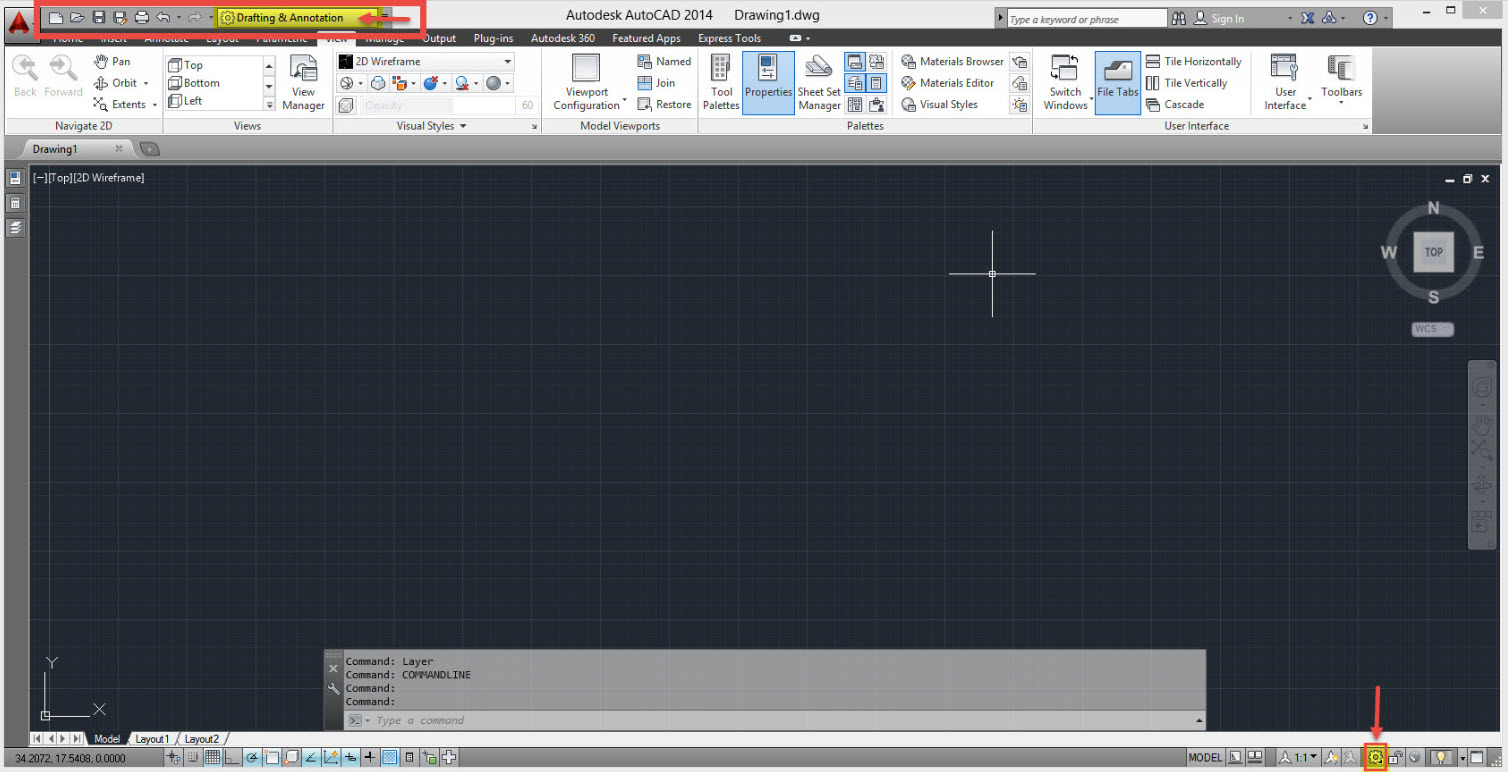Click the [Top] viewport view control
Viewport: 1508px width, 772px height.
(60, 177)
